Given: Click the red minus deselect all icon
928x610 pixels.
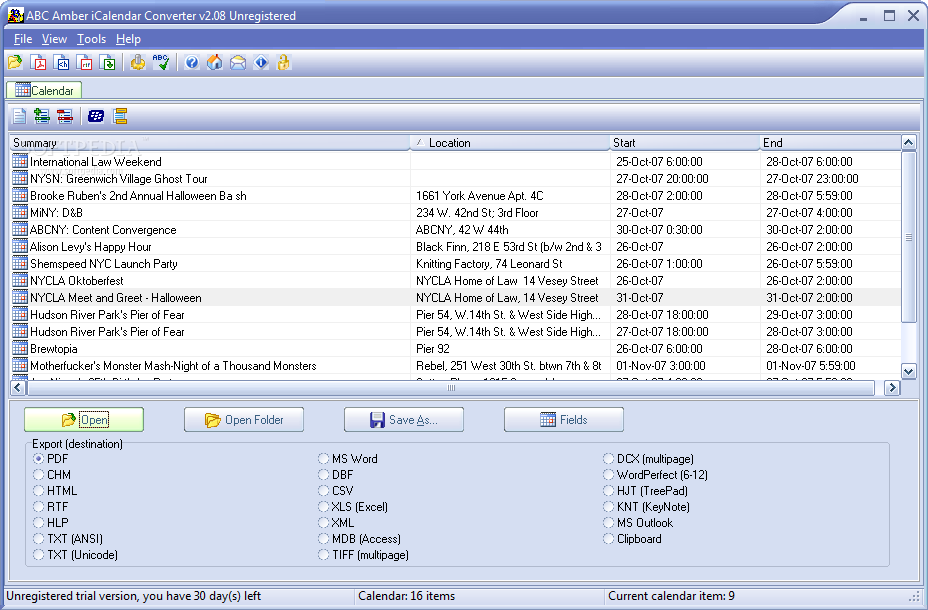Looking at the screenshot, I should (65, 116).
